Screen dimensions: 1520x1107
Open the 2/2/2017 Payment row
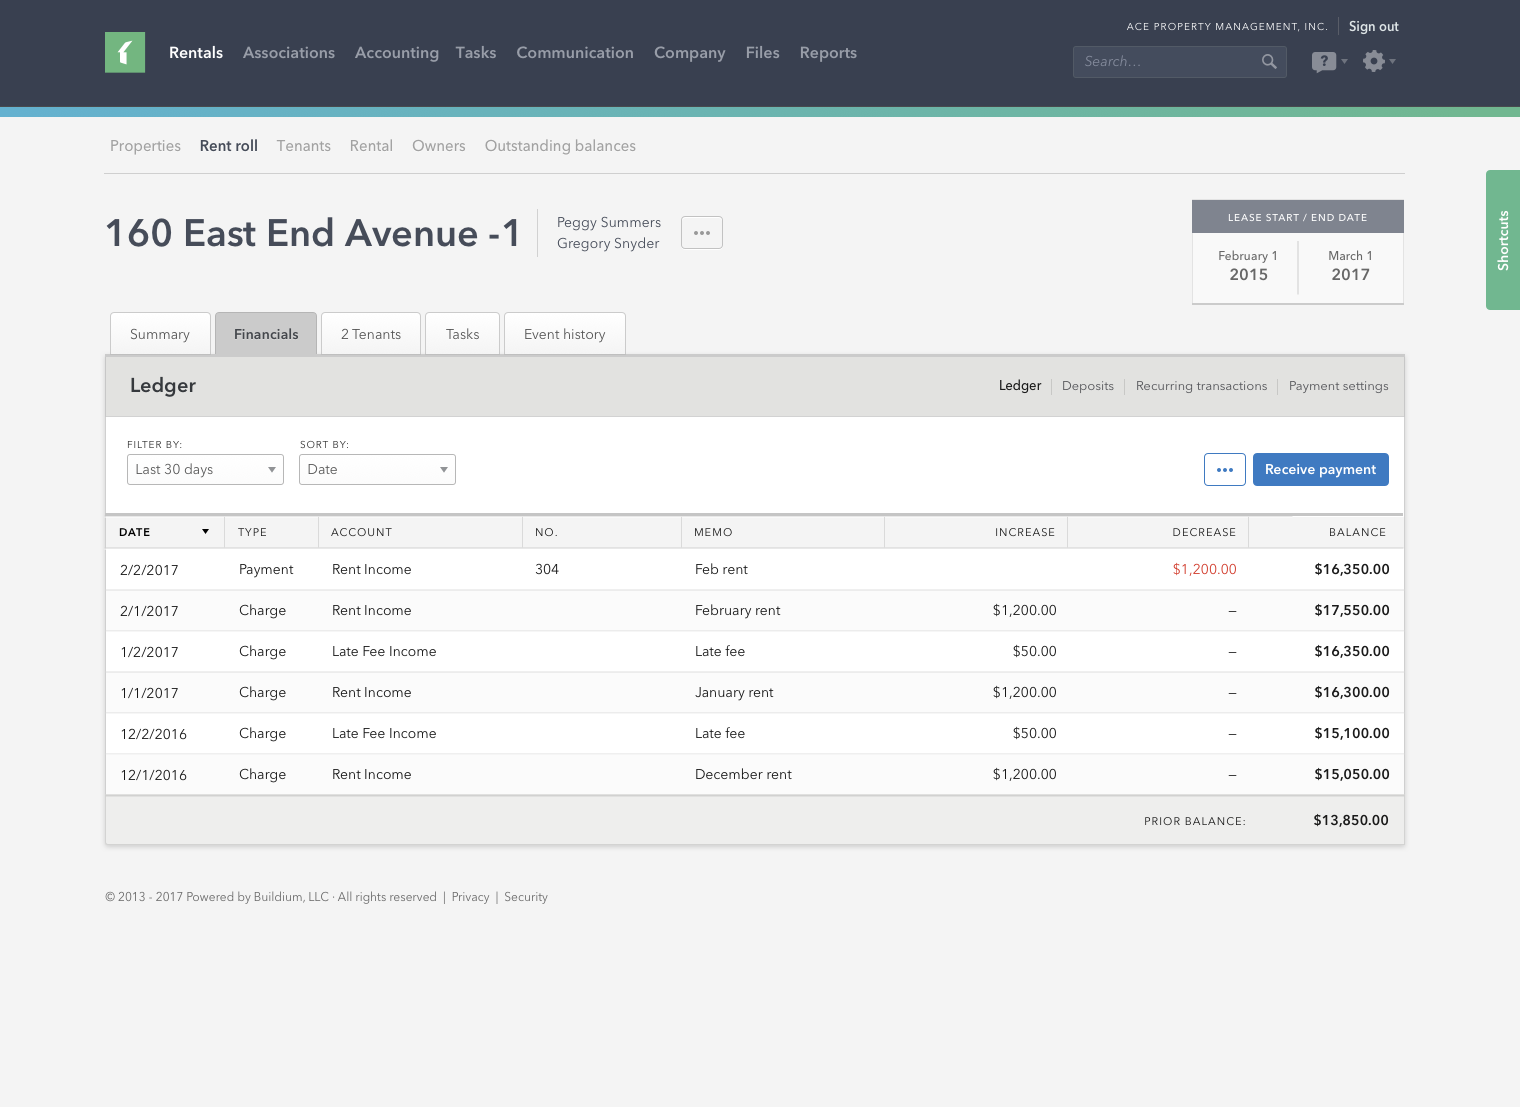[x=755, y=569]
